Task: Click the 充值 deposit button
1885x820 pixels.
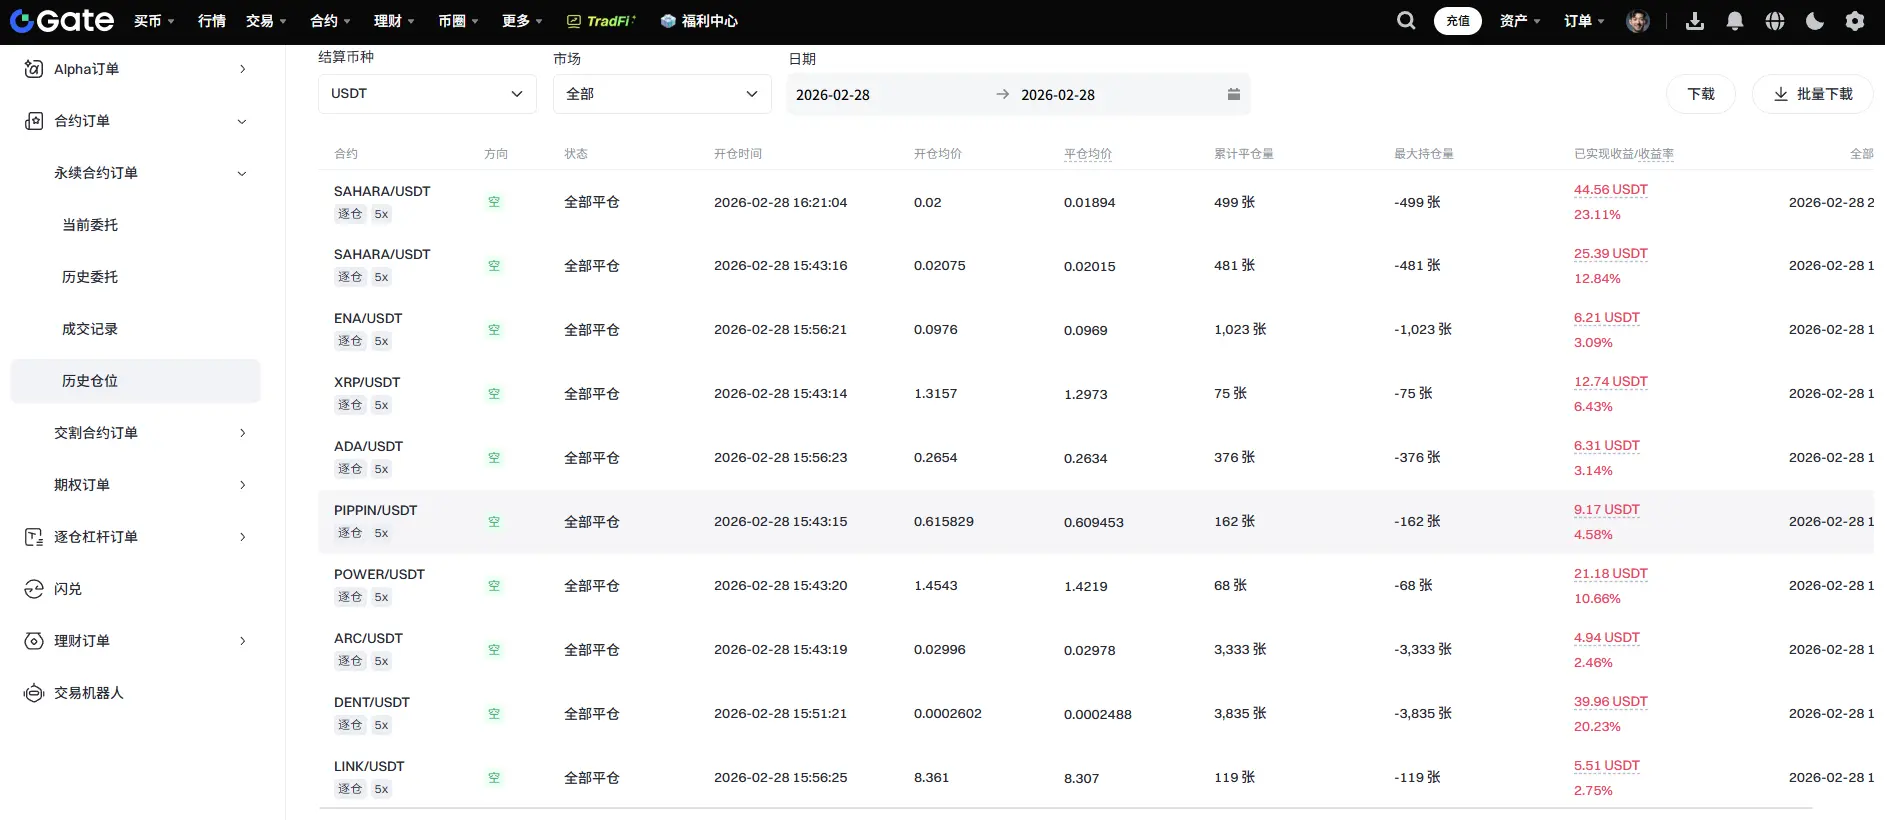Action: [x=1458, y=21]
